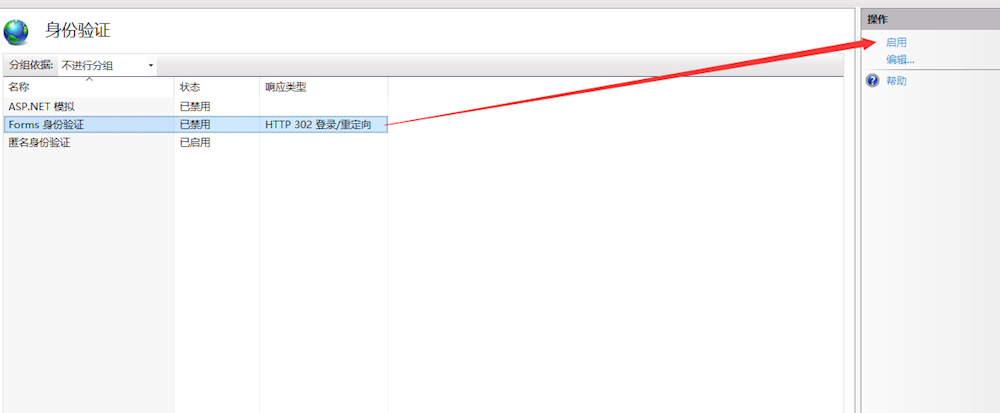Click the HTTP 302 登录/重定向 cell
Image resolution: width=1000 pixels, height=413 pixels.
[318, 125]
